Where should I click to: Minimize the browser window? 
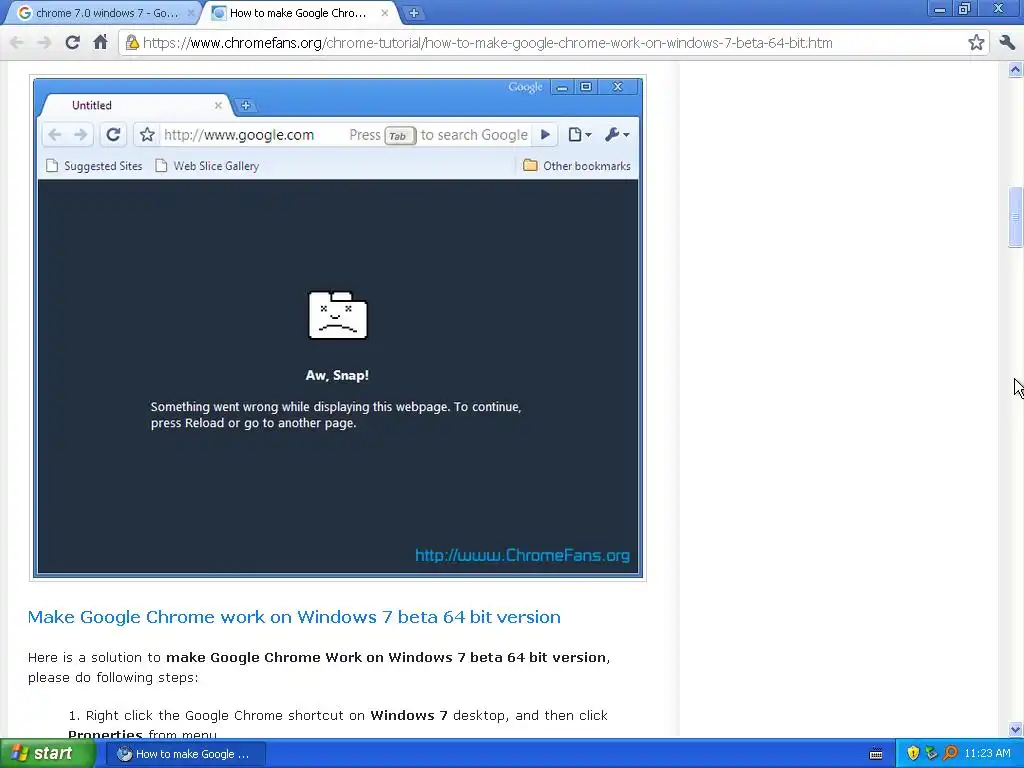(x=940, y=9)
